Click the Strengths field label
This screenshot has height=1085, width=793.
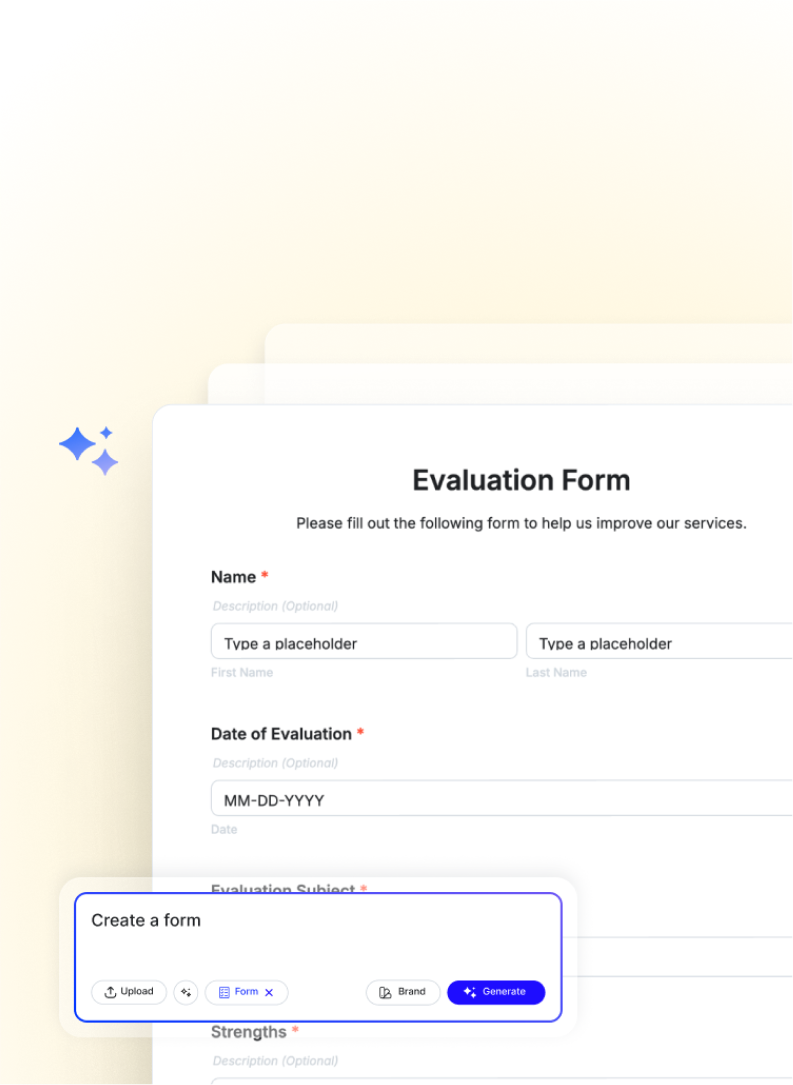(x=248, y=1032)
